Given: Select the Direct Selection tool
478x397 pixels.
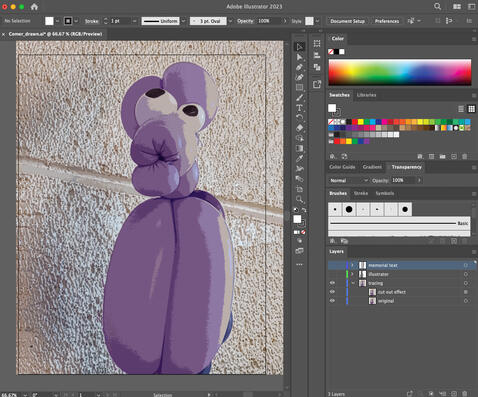Looking at the screenshot, I should coord(300,57).
